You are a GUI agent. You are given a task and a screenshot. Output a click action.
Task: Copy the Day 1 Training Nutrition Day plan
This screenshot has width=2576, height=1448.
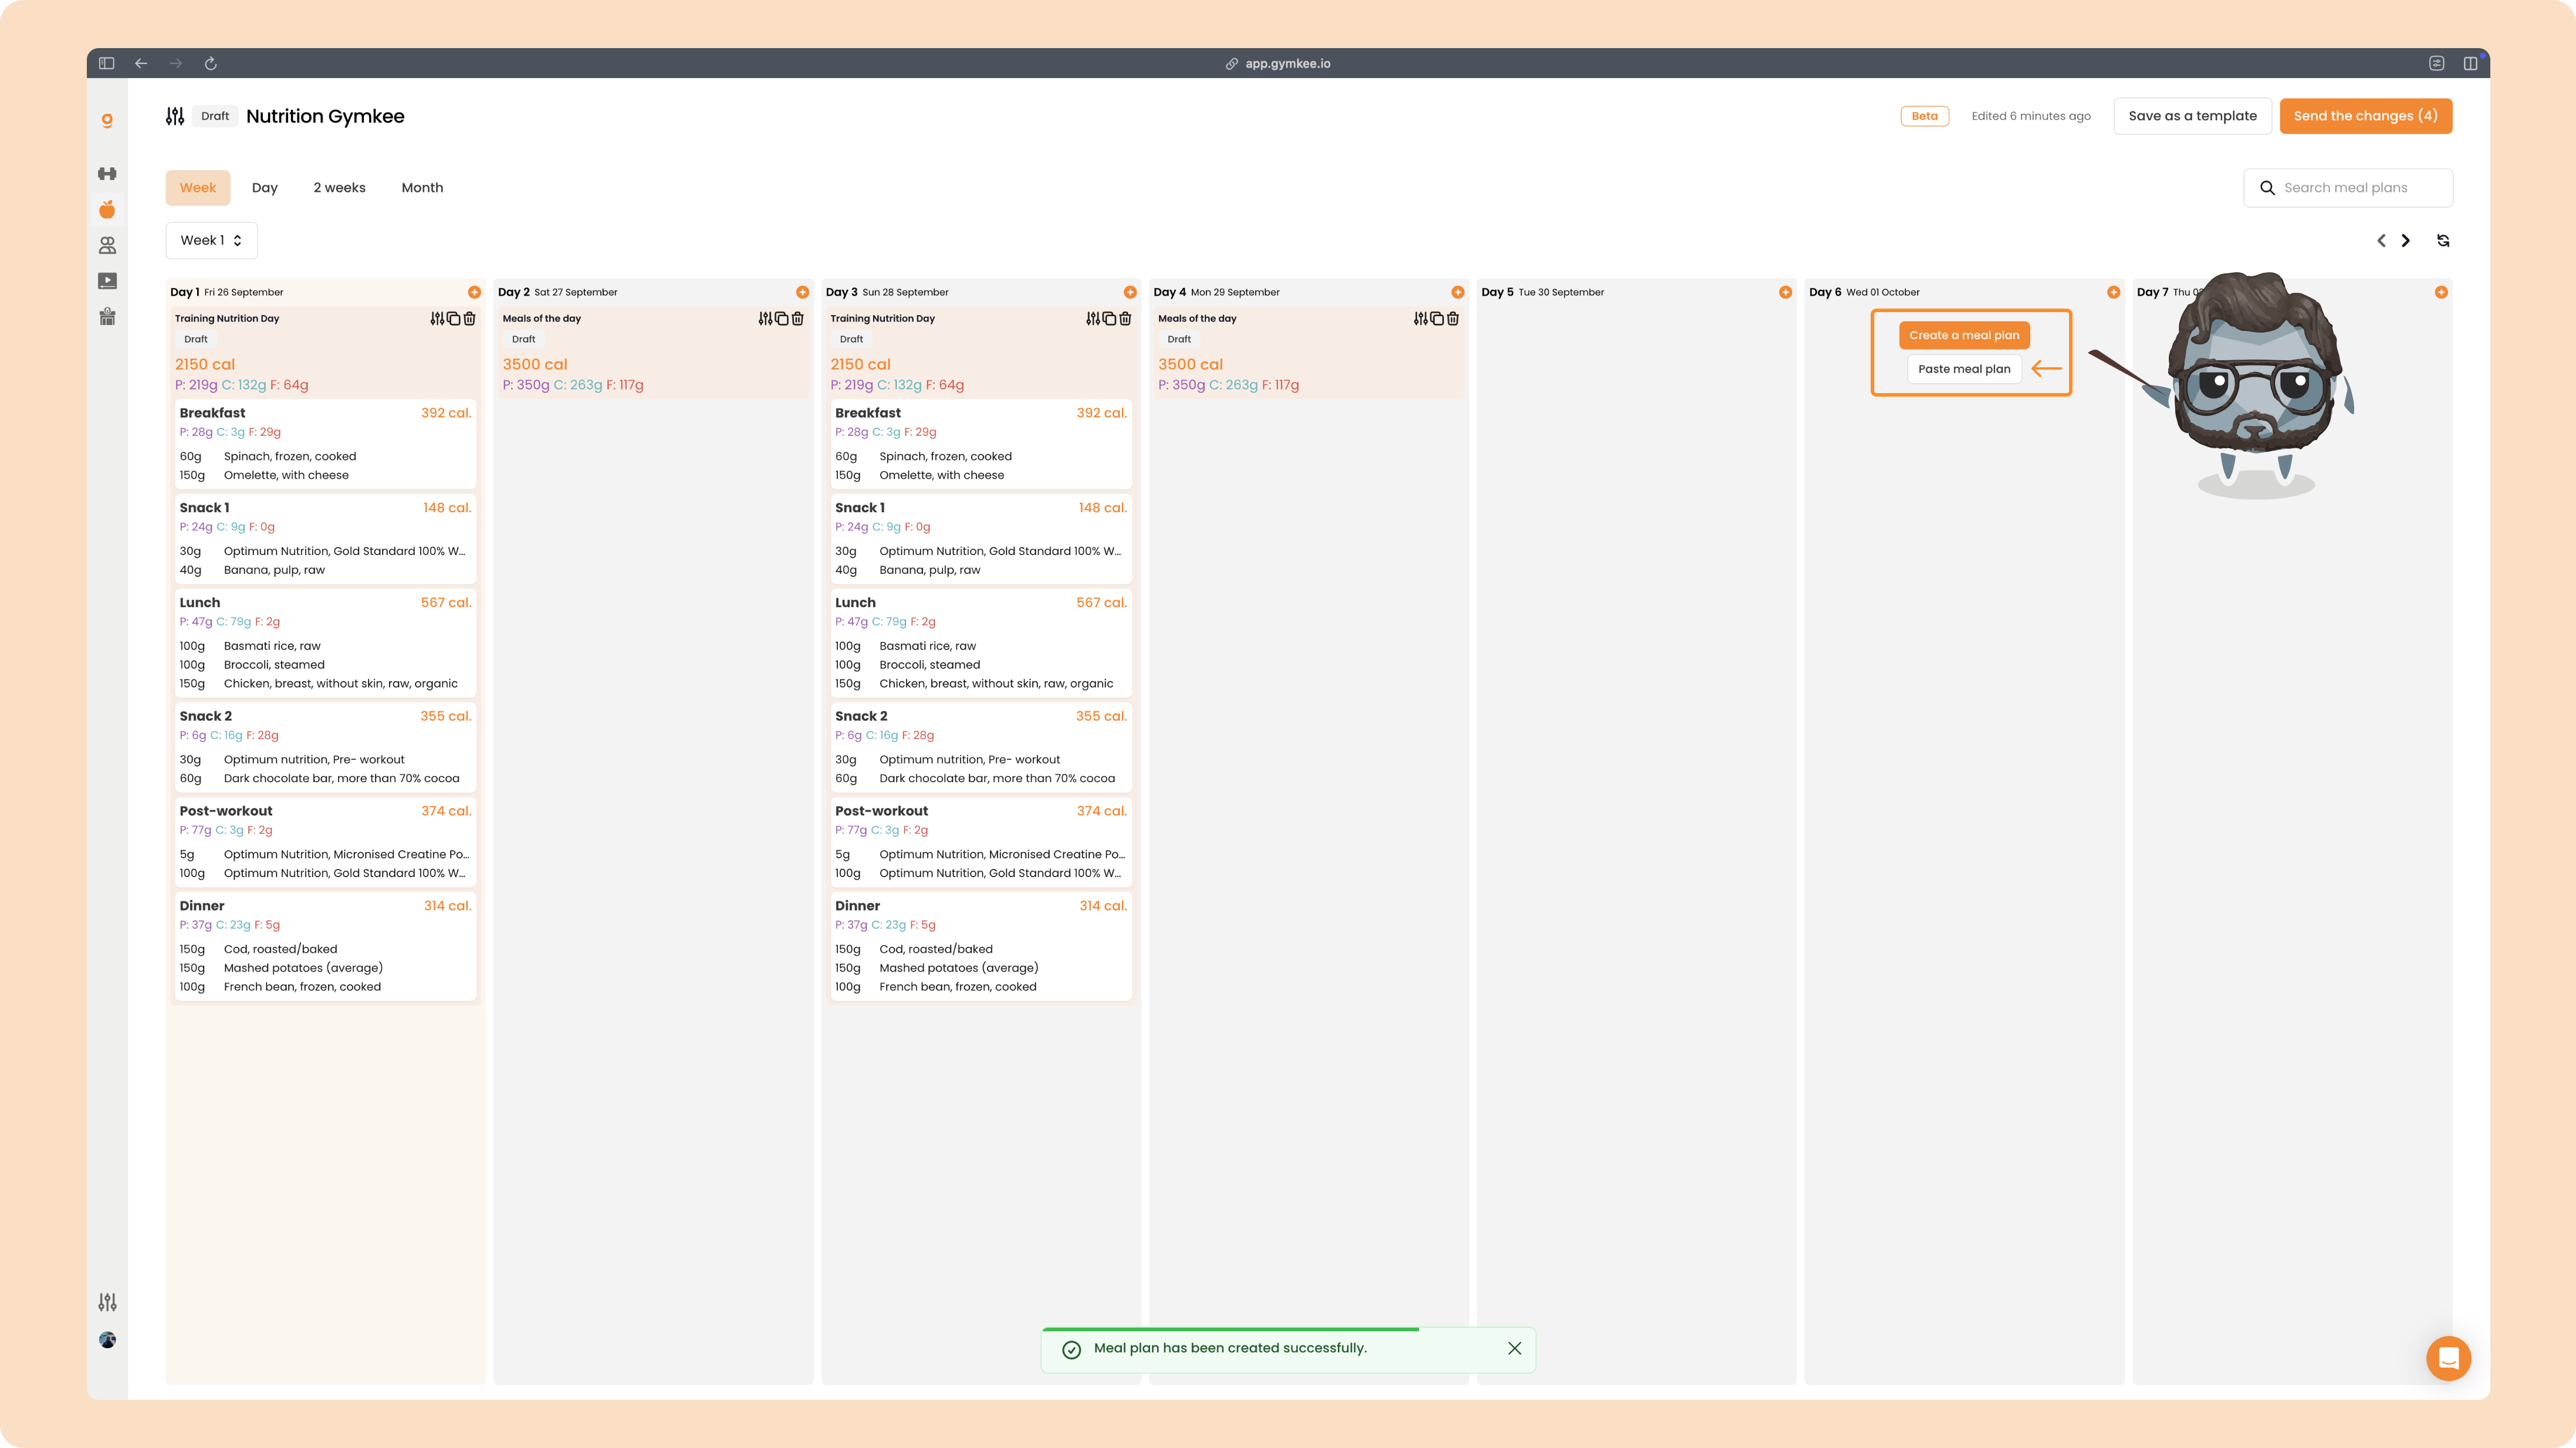[453, 318]
